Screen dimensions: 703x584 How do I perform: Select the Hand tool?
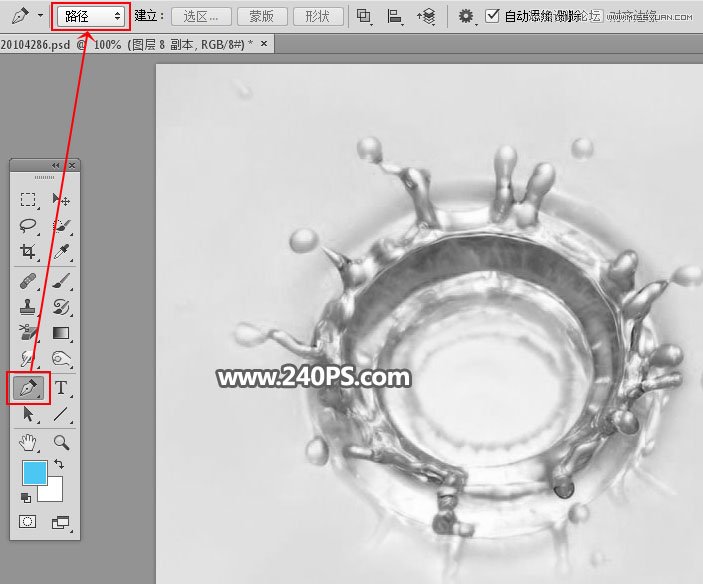(x=28, y=442)
